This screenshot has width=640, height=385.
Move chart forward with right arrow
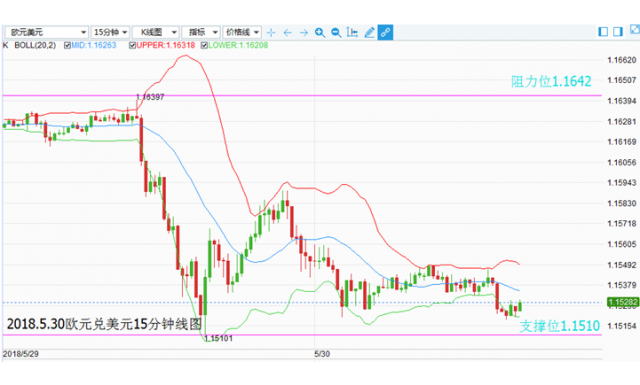304,33
